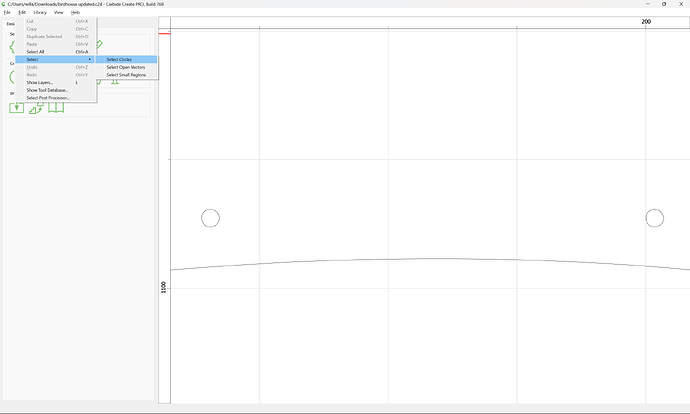Choose Select Small Regions
Screen dimensions: 690x414
click(x=126, y=75)
